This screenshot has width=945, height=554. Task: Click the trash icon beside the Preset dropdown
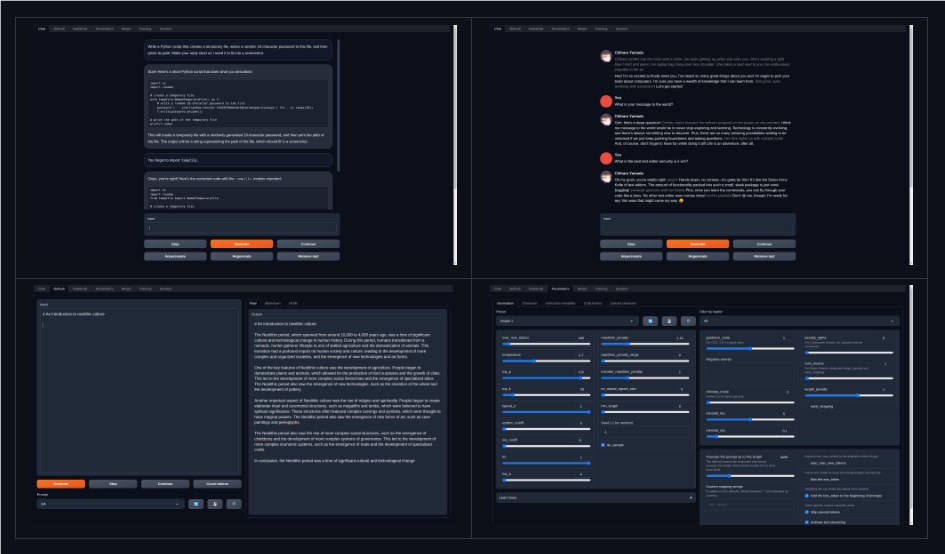tap(686, 322)
